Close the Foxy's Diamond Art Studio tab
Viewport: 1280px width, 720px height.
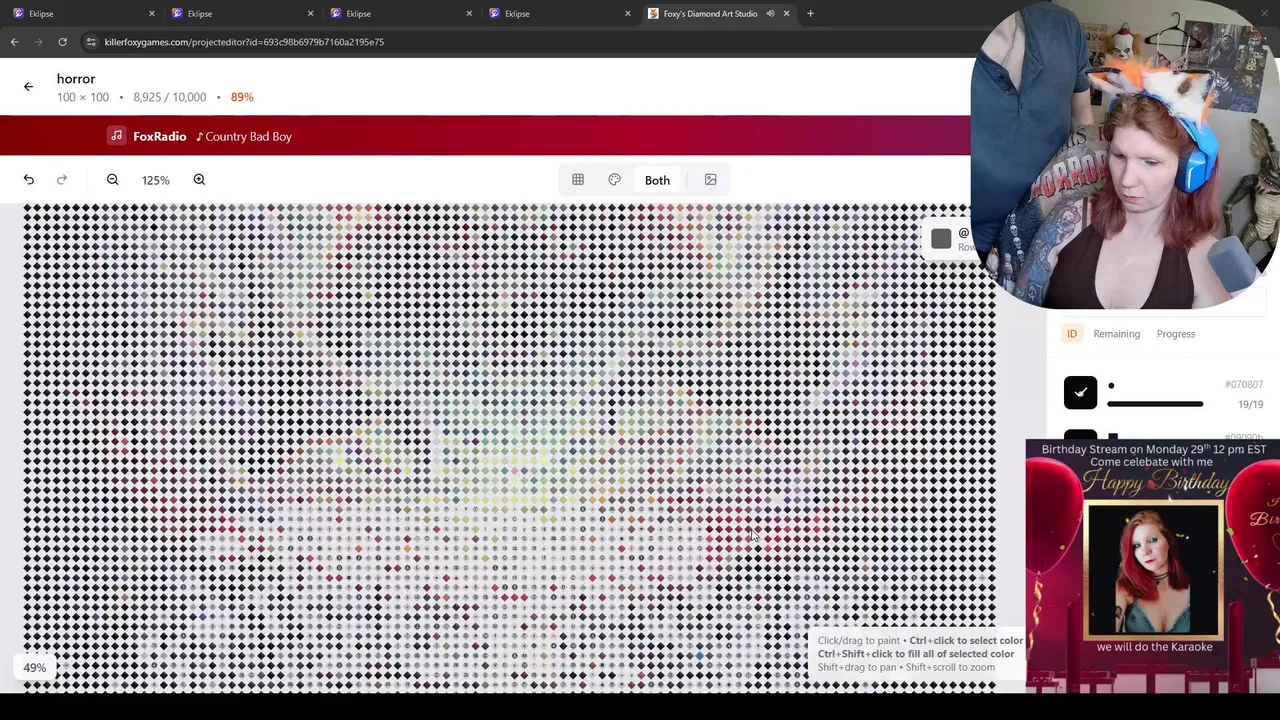click(786, 14)
